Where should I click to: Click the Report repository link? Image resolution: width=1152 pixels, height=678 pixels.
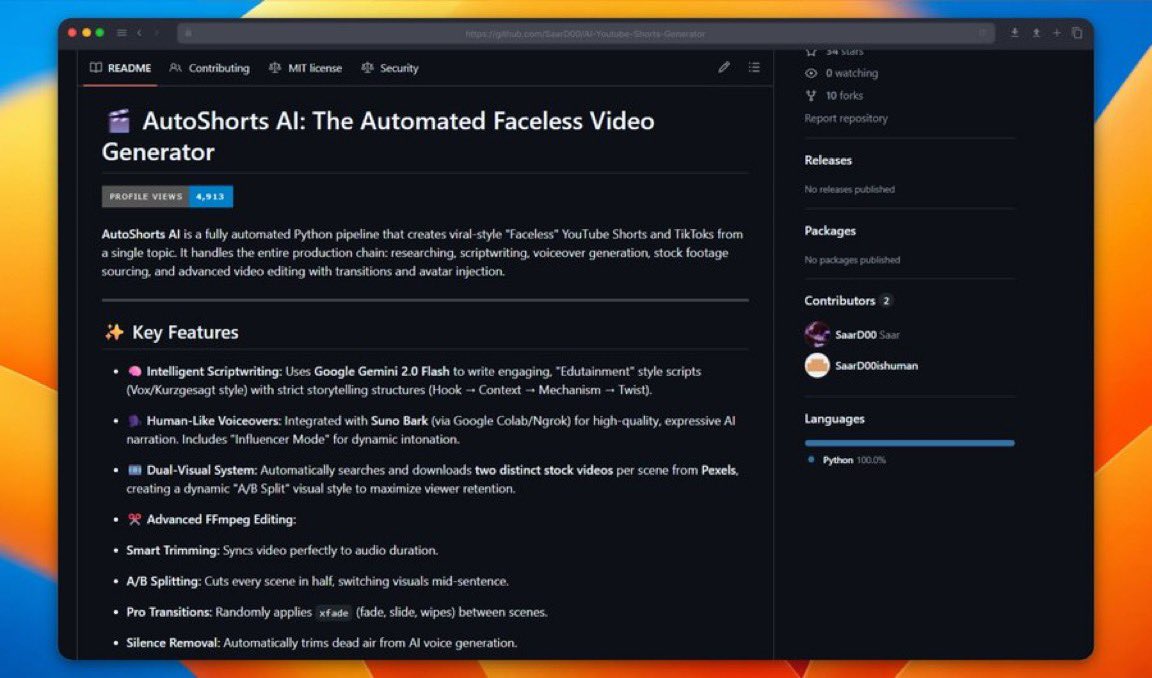point(846,118)
